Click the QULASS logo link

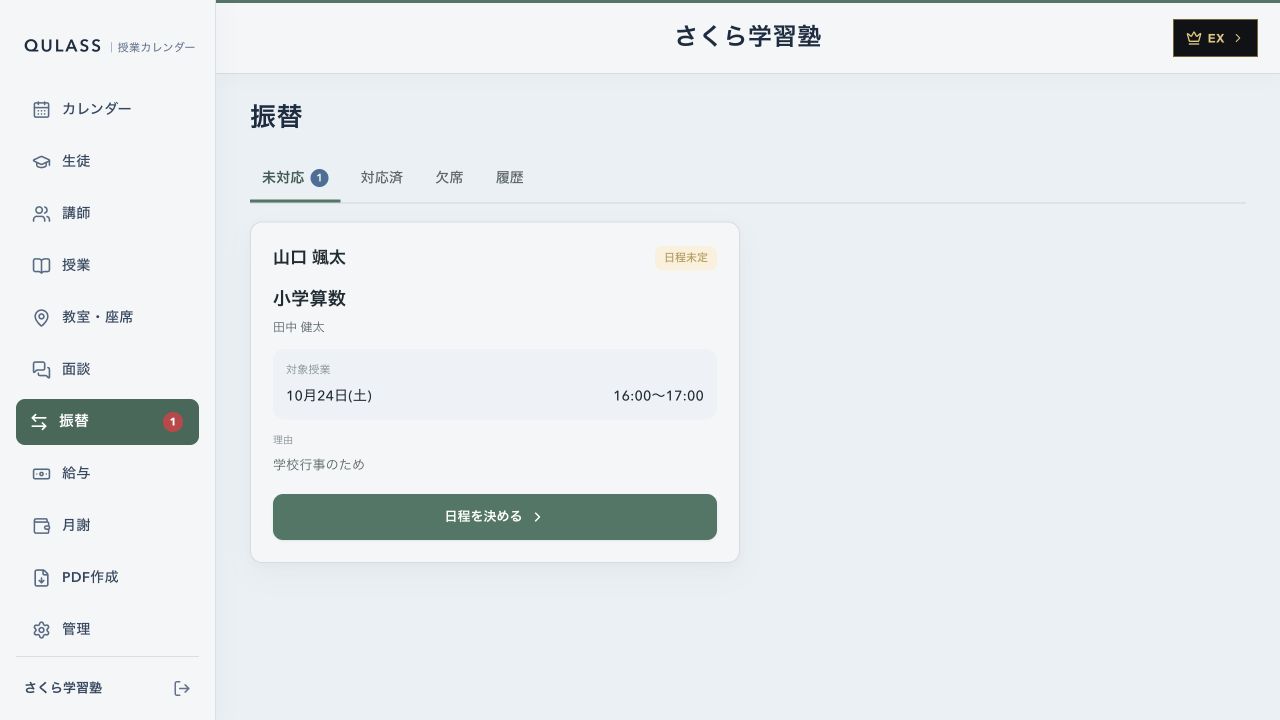tap(63, 46)
